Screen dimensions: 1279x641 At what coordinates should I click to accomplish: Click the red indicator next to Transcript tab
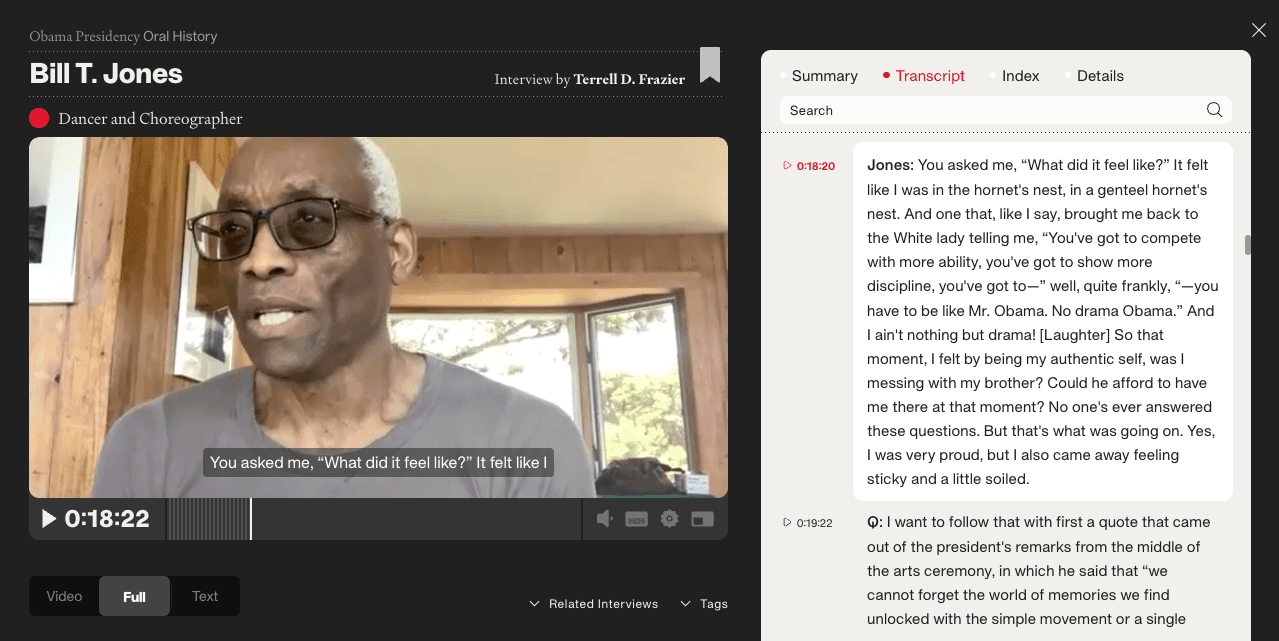point(888,75)
